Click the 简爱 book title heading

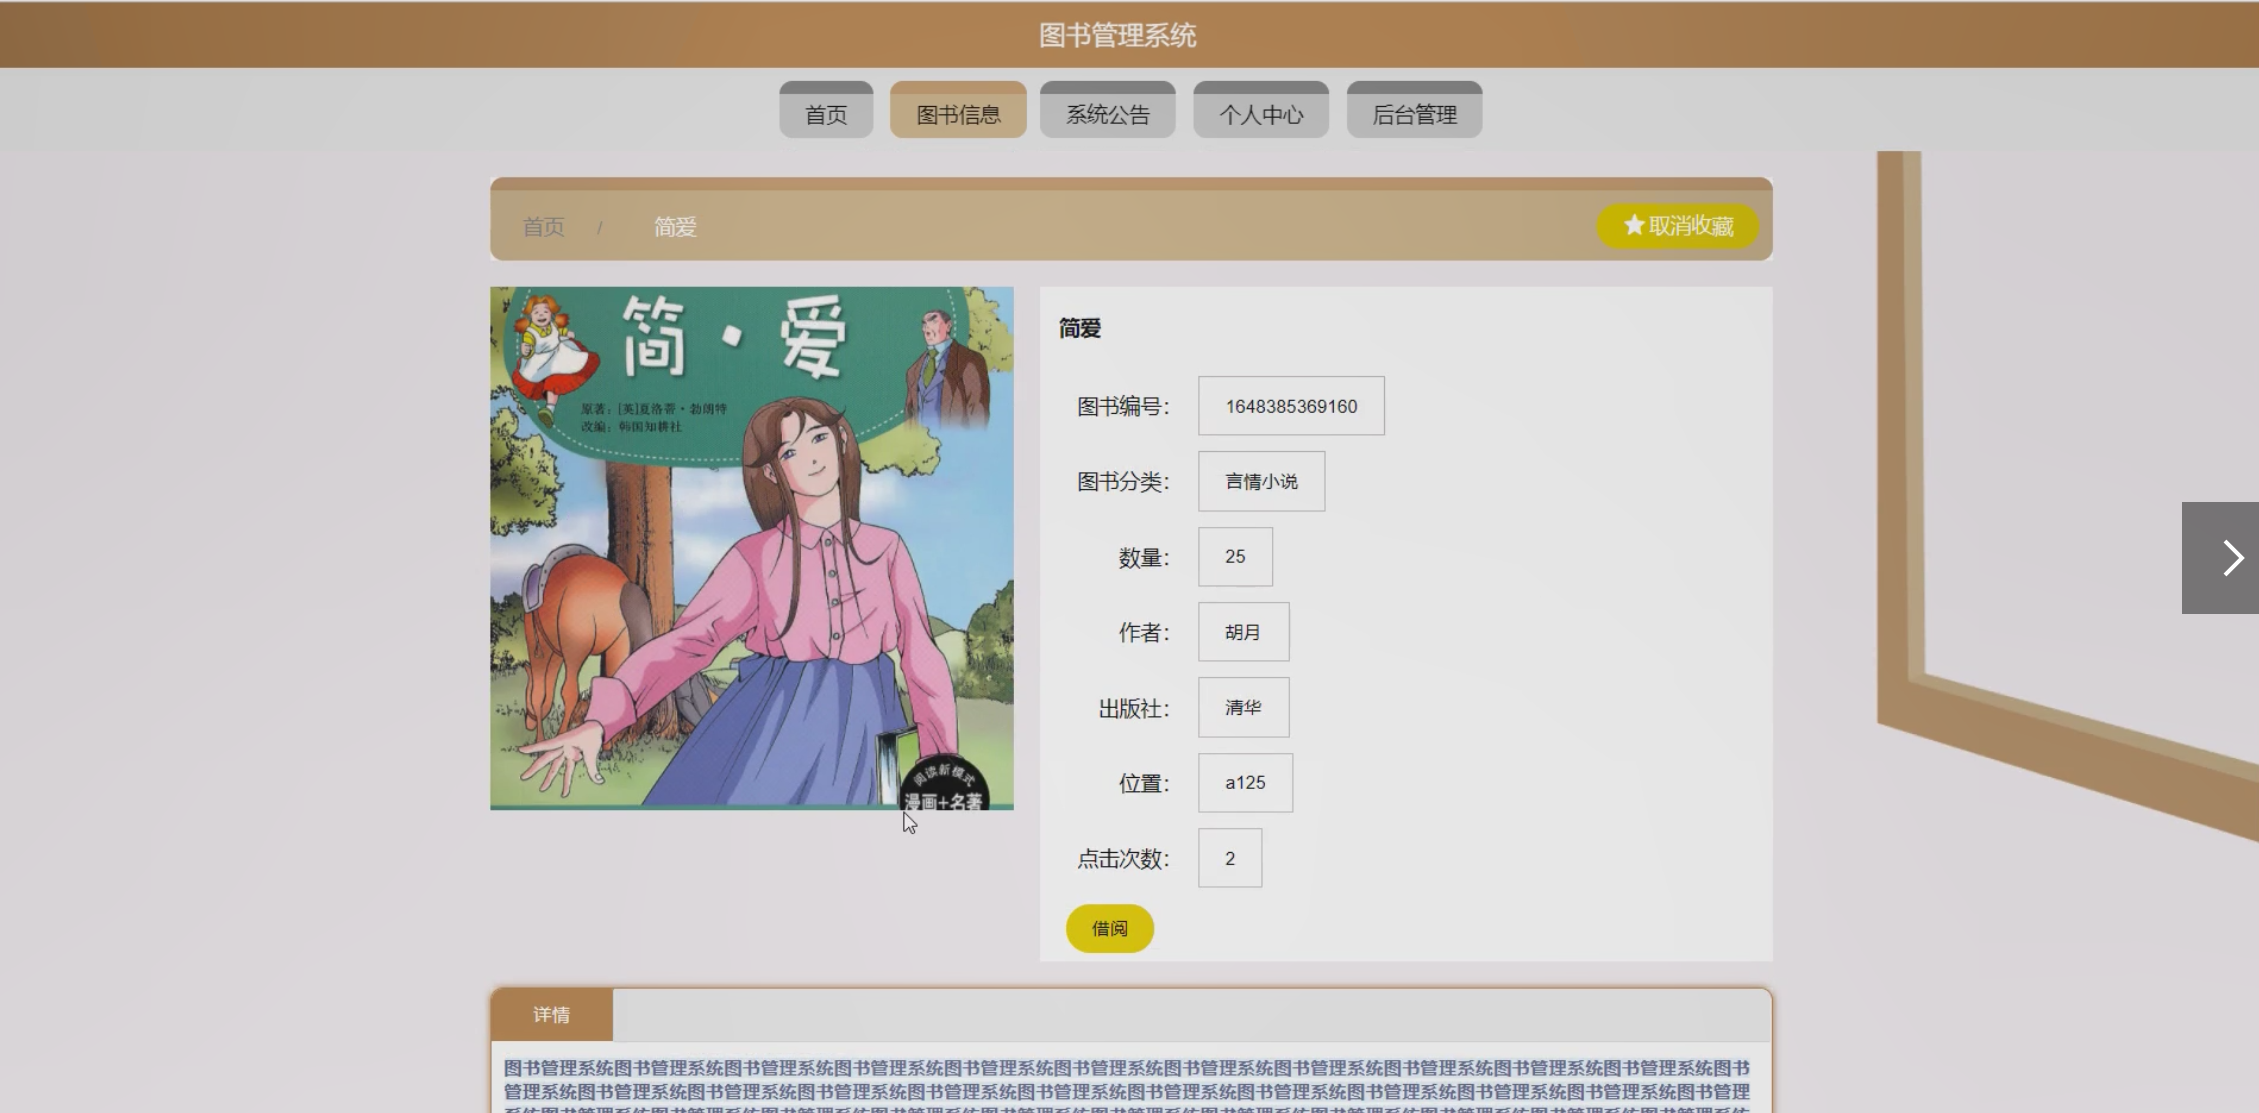[1080, 328]
